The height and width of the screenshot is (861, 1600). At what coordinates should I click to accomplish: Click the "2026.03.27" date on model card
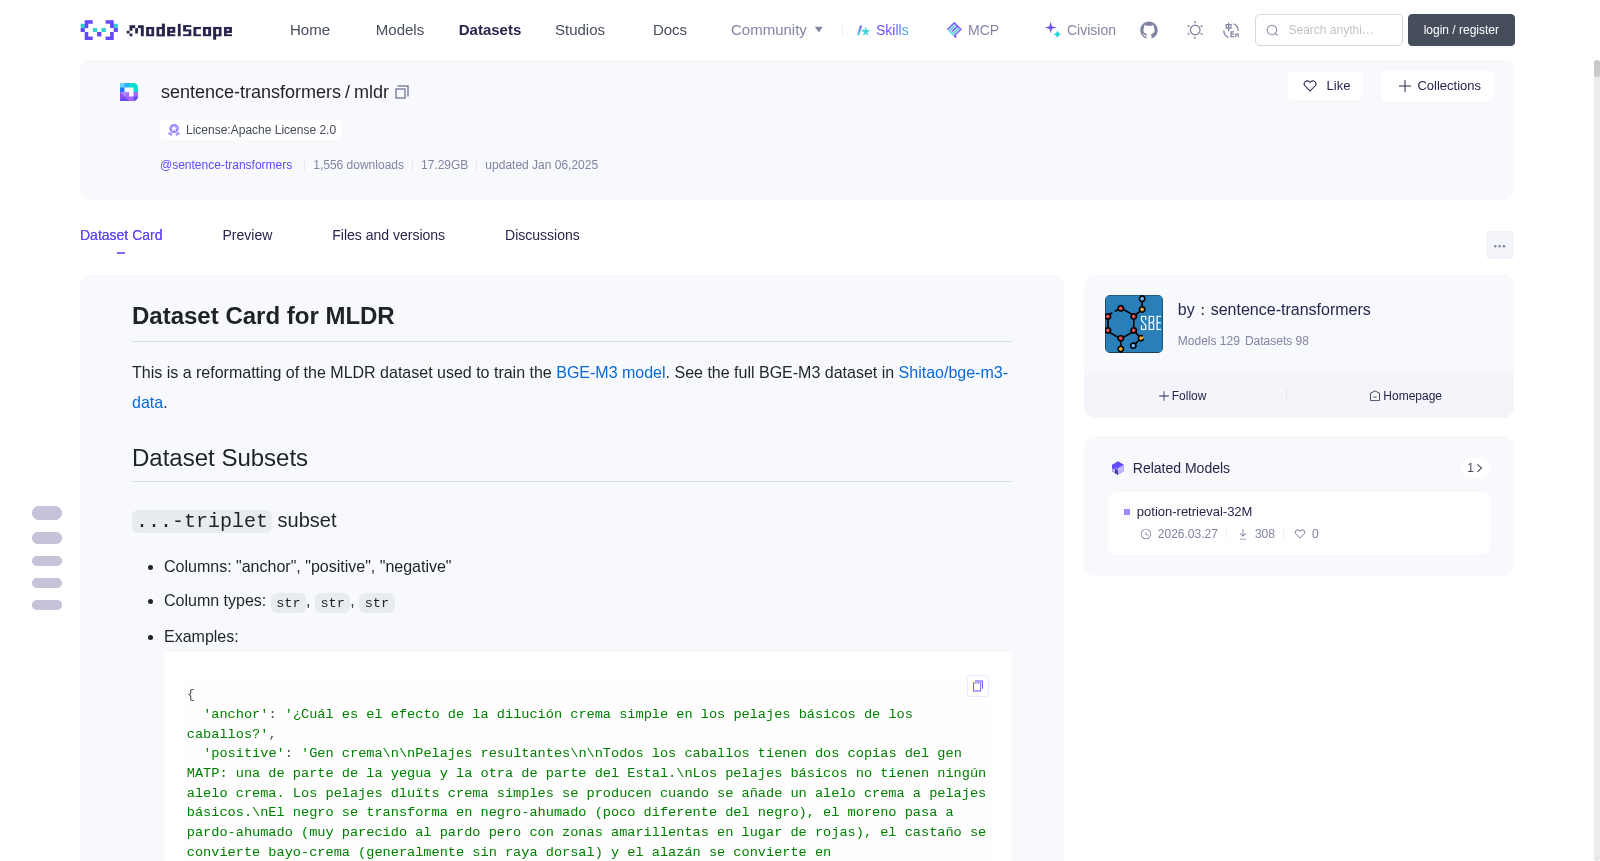click(x=1187, y=534)
